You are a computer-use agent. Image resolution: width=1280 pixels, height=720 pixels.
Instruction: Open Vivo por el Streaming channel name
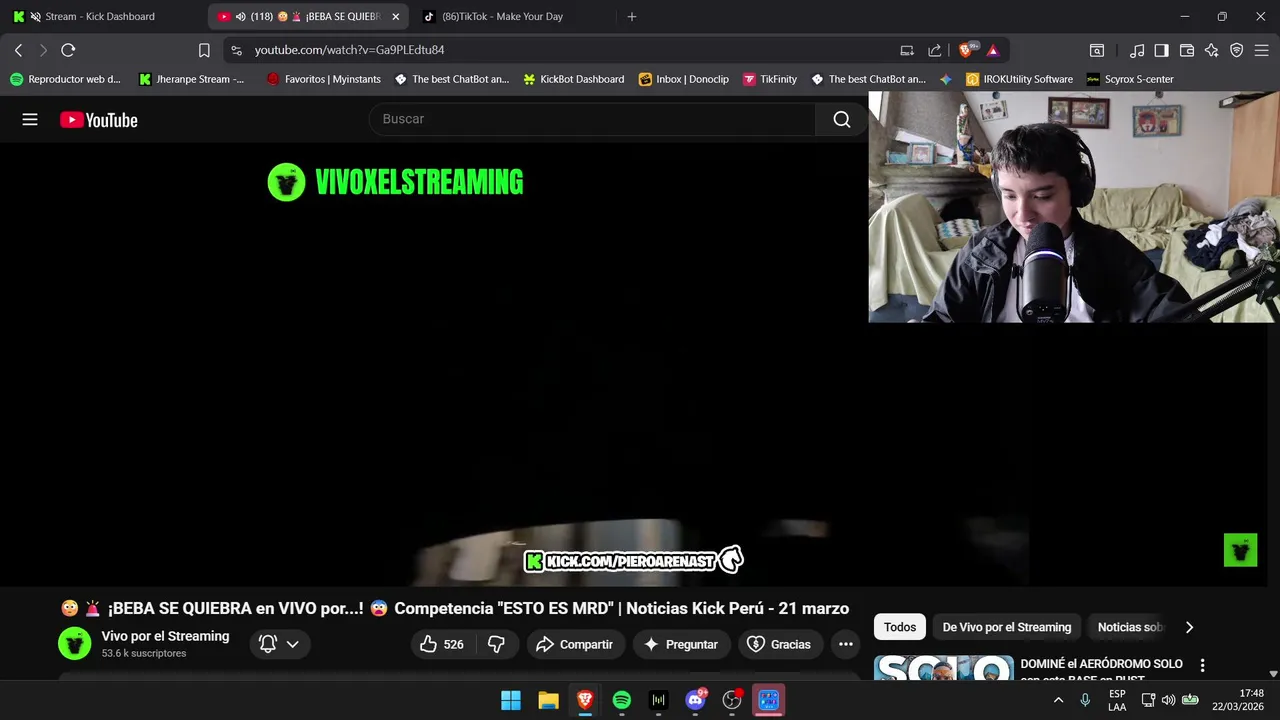tap(165, 636)
